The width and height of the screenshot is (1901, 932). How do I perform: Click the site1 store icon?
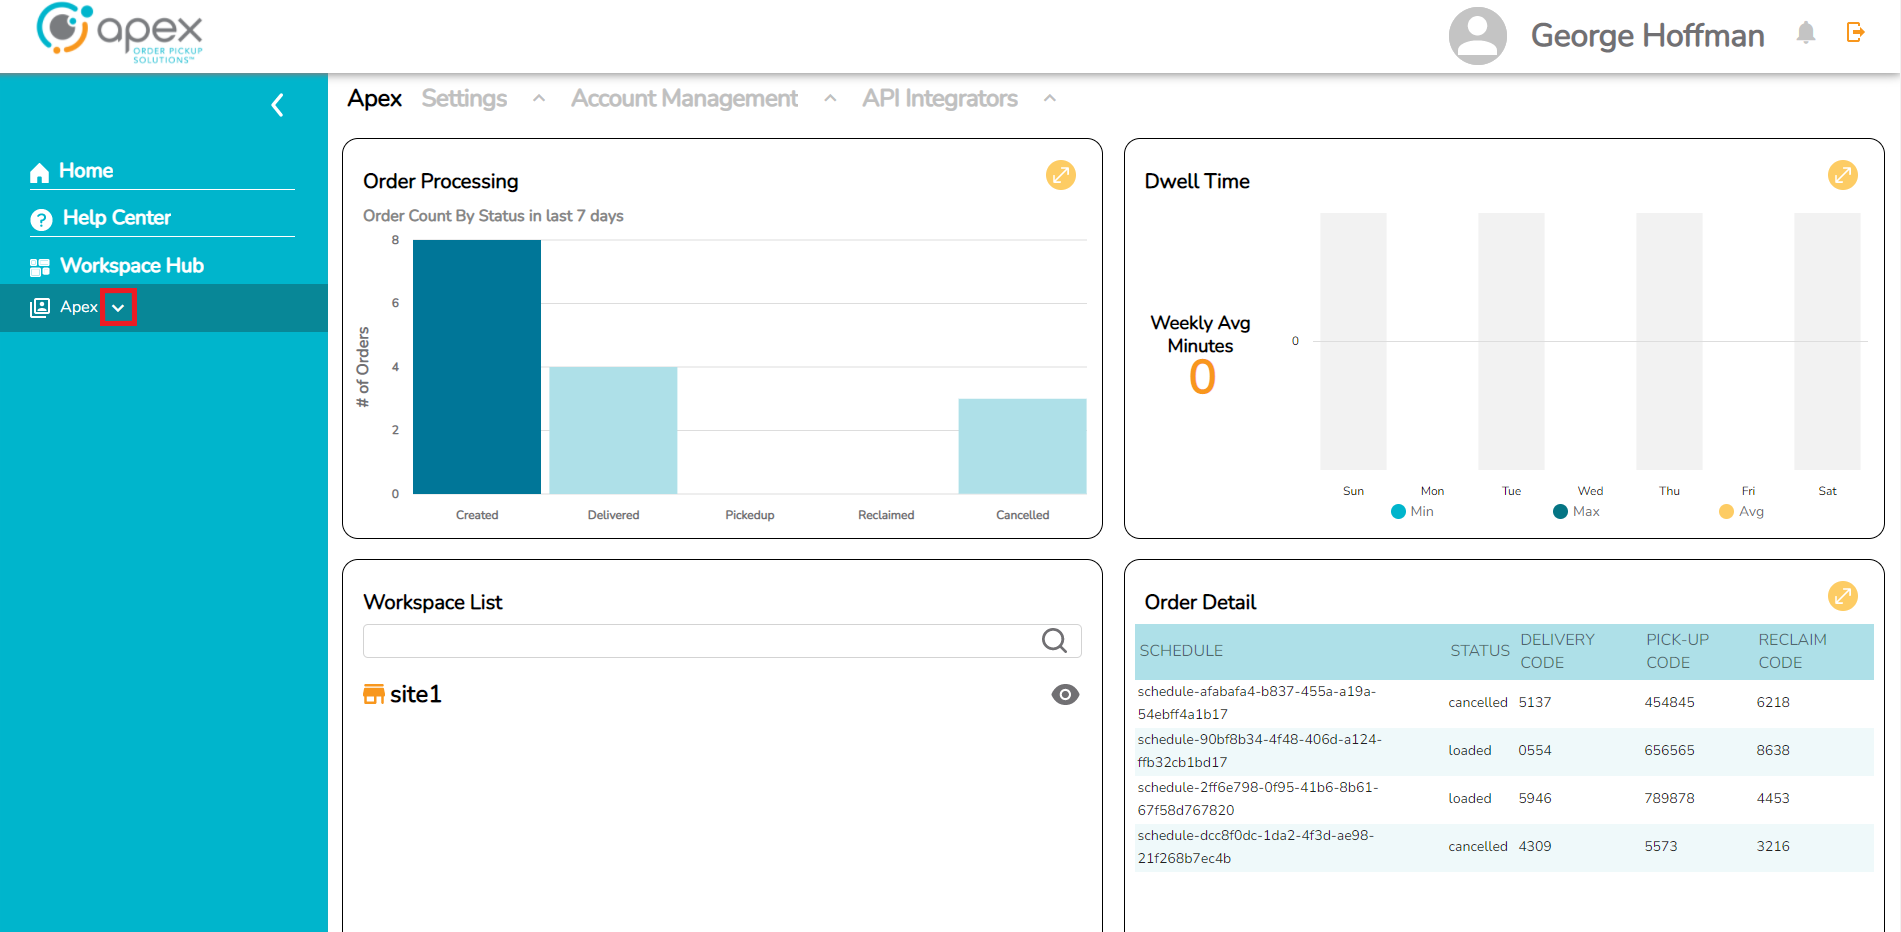click(x=374, y=694)
